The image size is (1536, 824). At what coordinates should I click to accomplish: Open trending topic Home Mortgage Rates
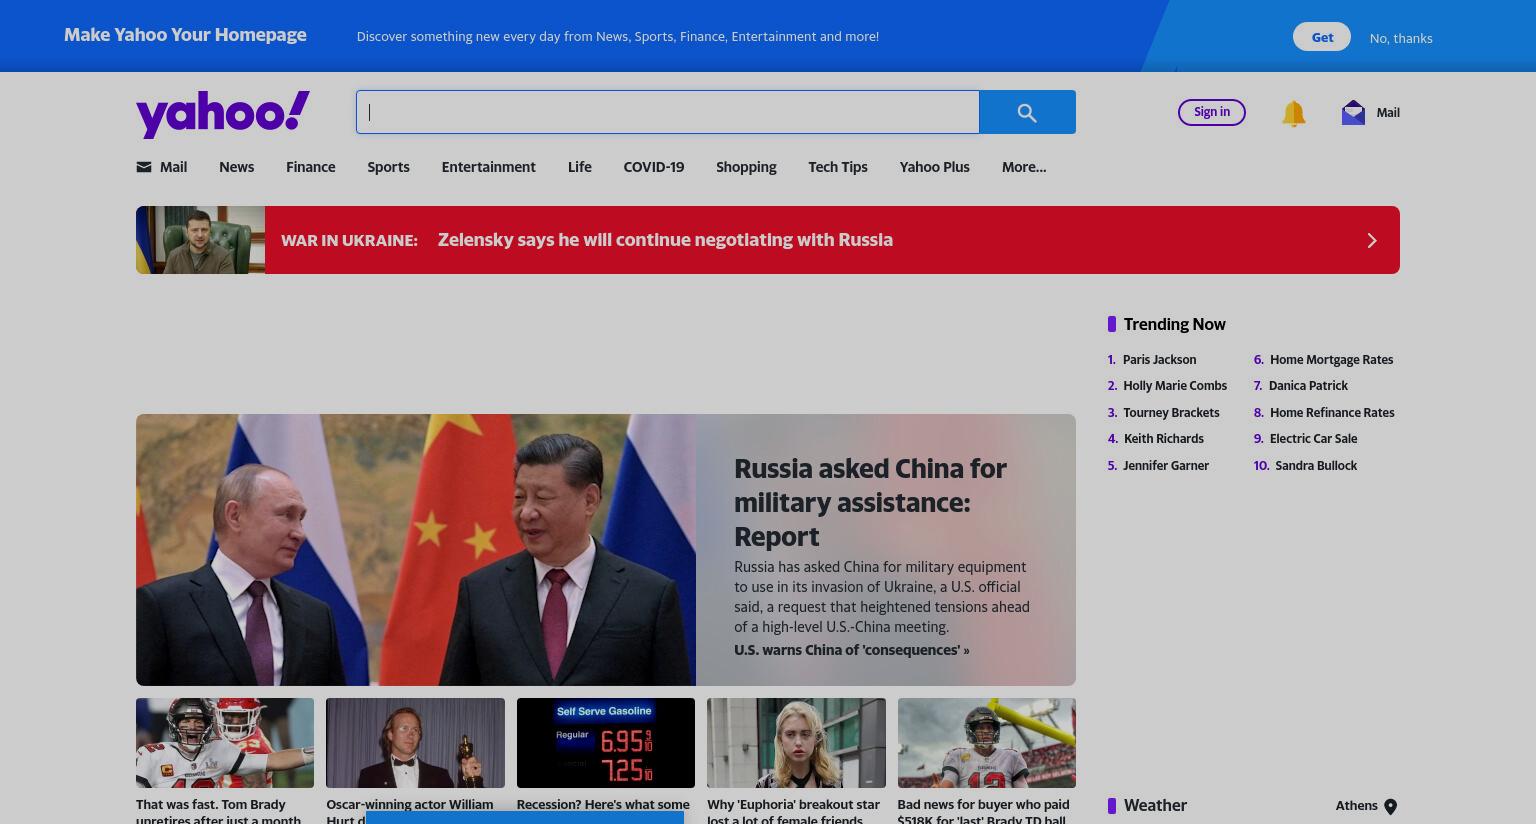pos(1331,360)
